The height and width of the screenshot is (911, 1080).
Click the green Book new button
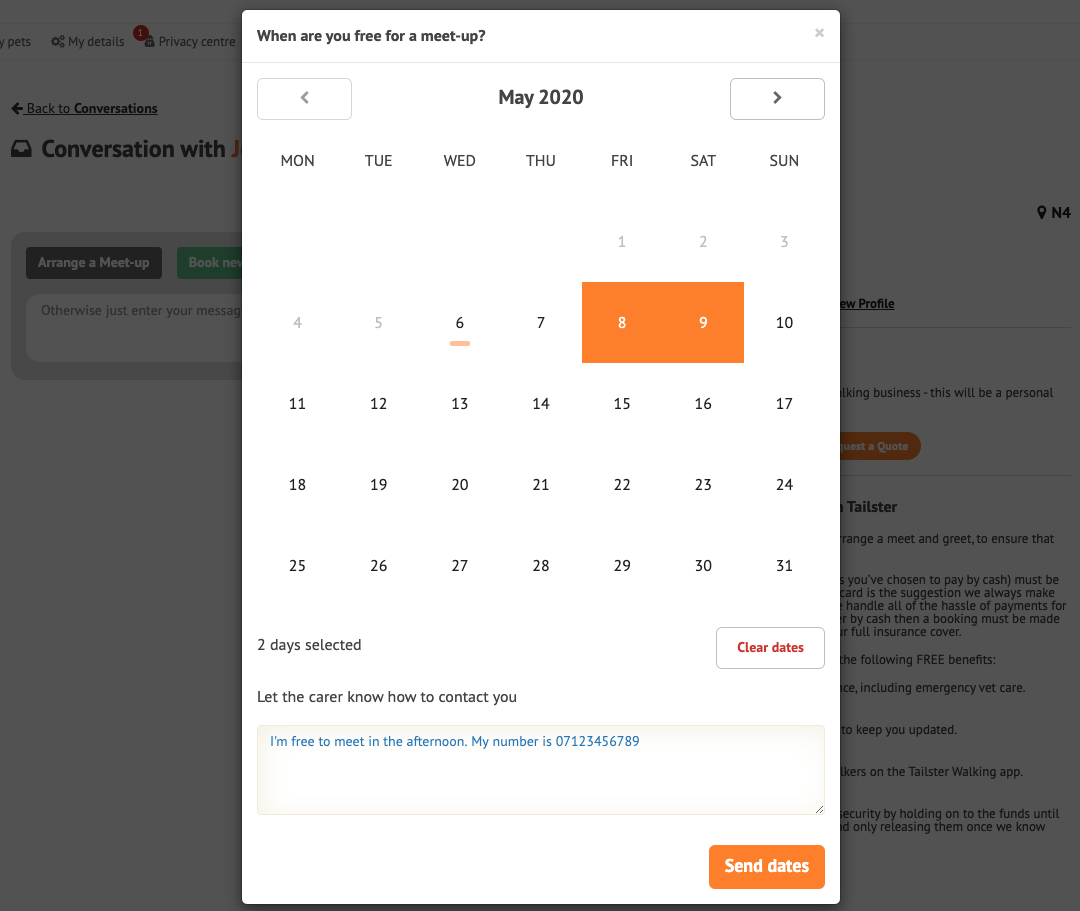coord(210,262)
